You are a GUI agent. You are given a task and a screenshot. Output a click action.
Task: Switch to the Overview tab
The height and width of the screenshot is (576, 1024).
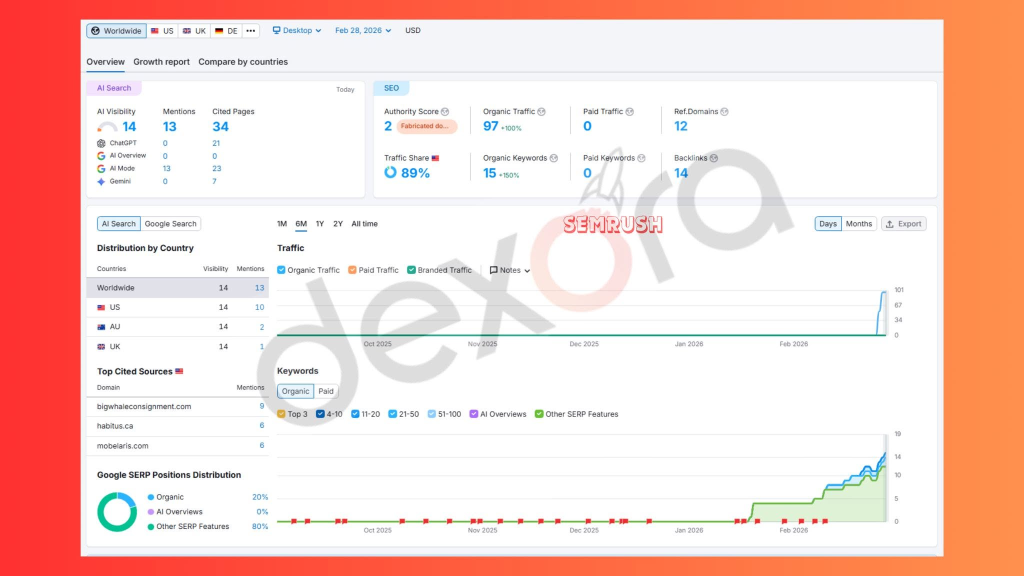pyautogui.click(x=105, y=62)
